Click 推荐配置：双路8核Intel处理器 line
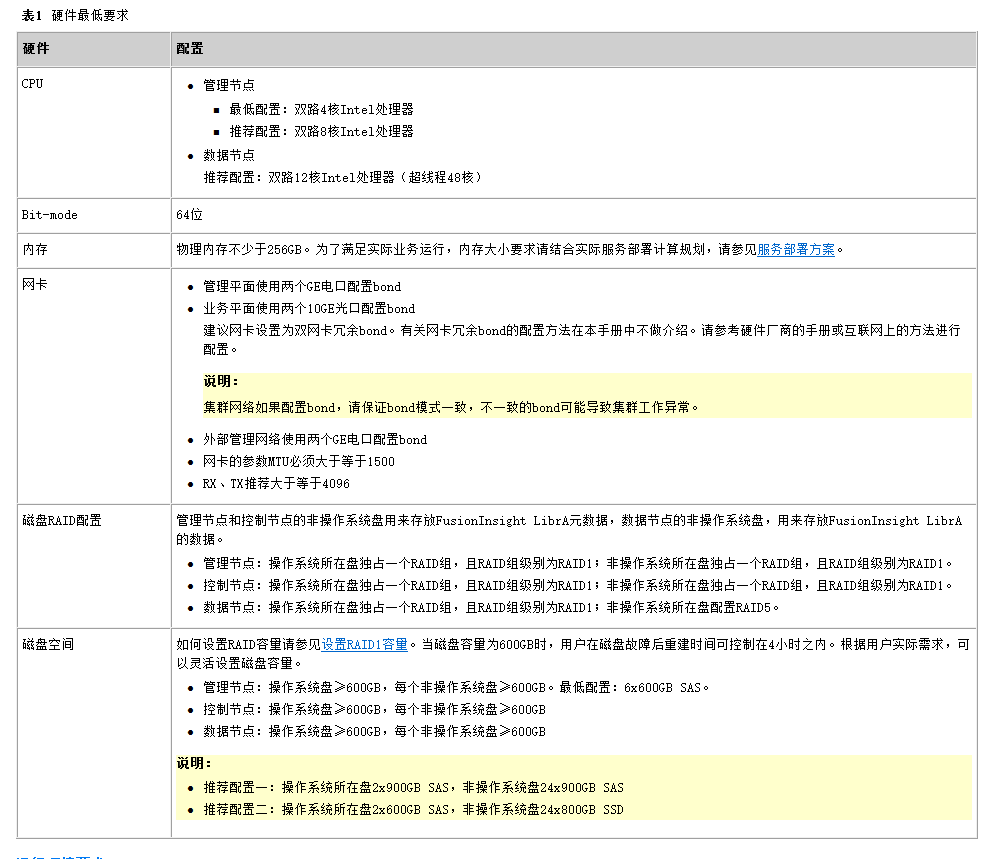The width and height of the screenshot is (991, 859). tap(321, 131)
